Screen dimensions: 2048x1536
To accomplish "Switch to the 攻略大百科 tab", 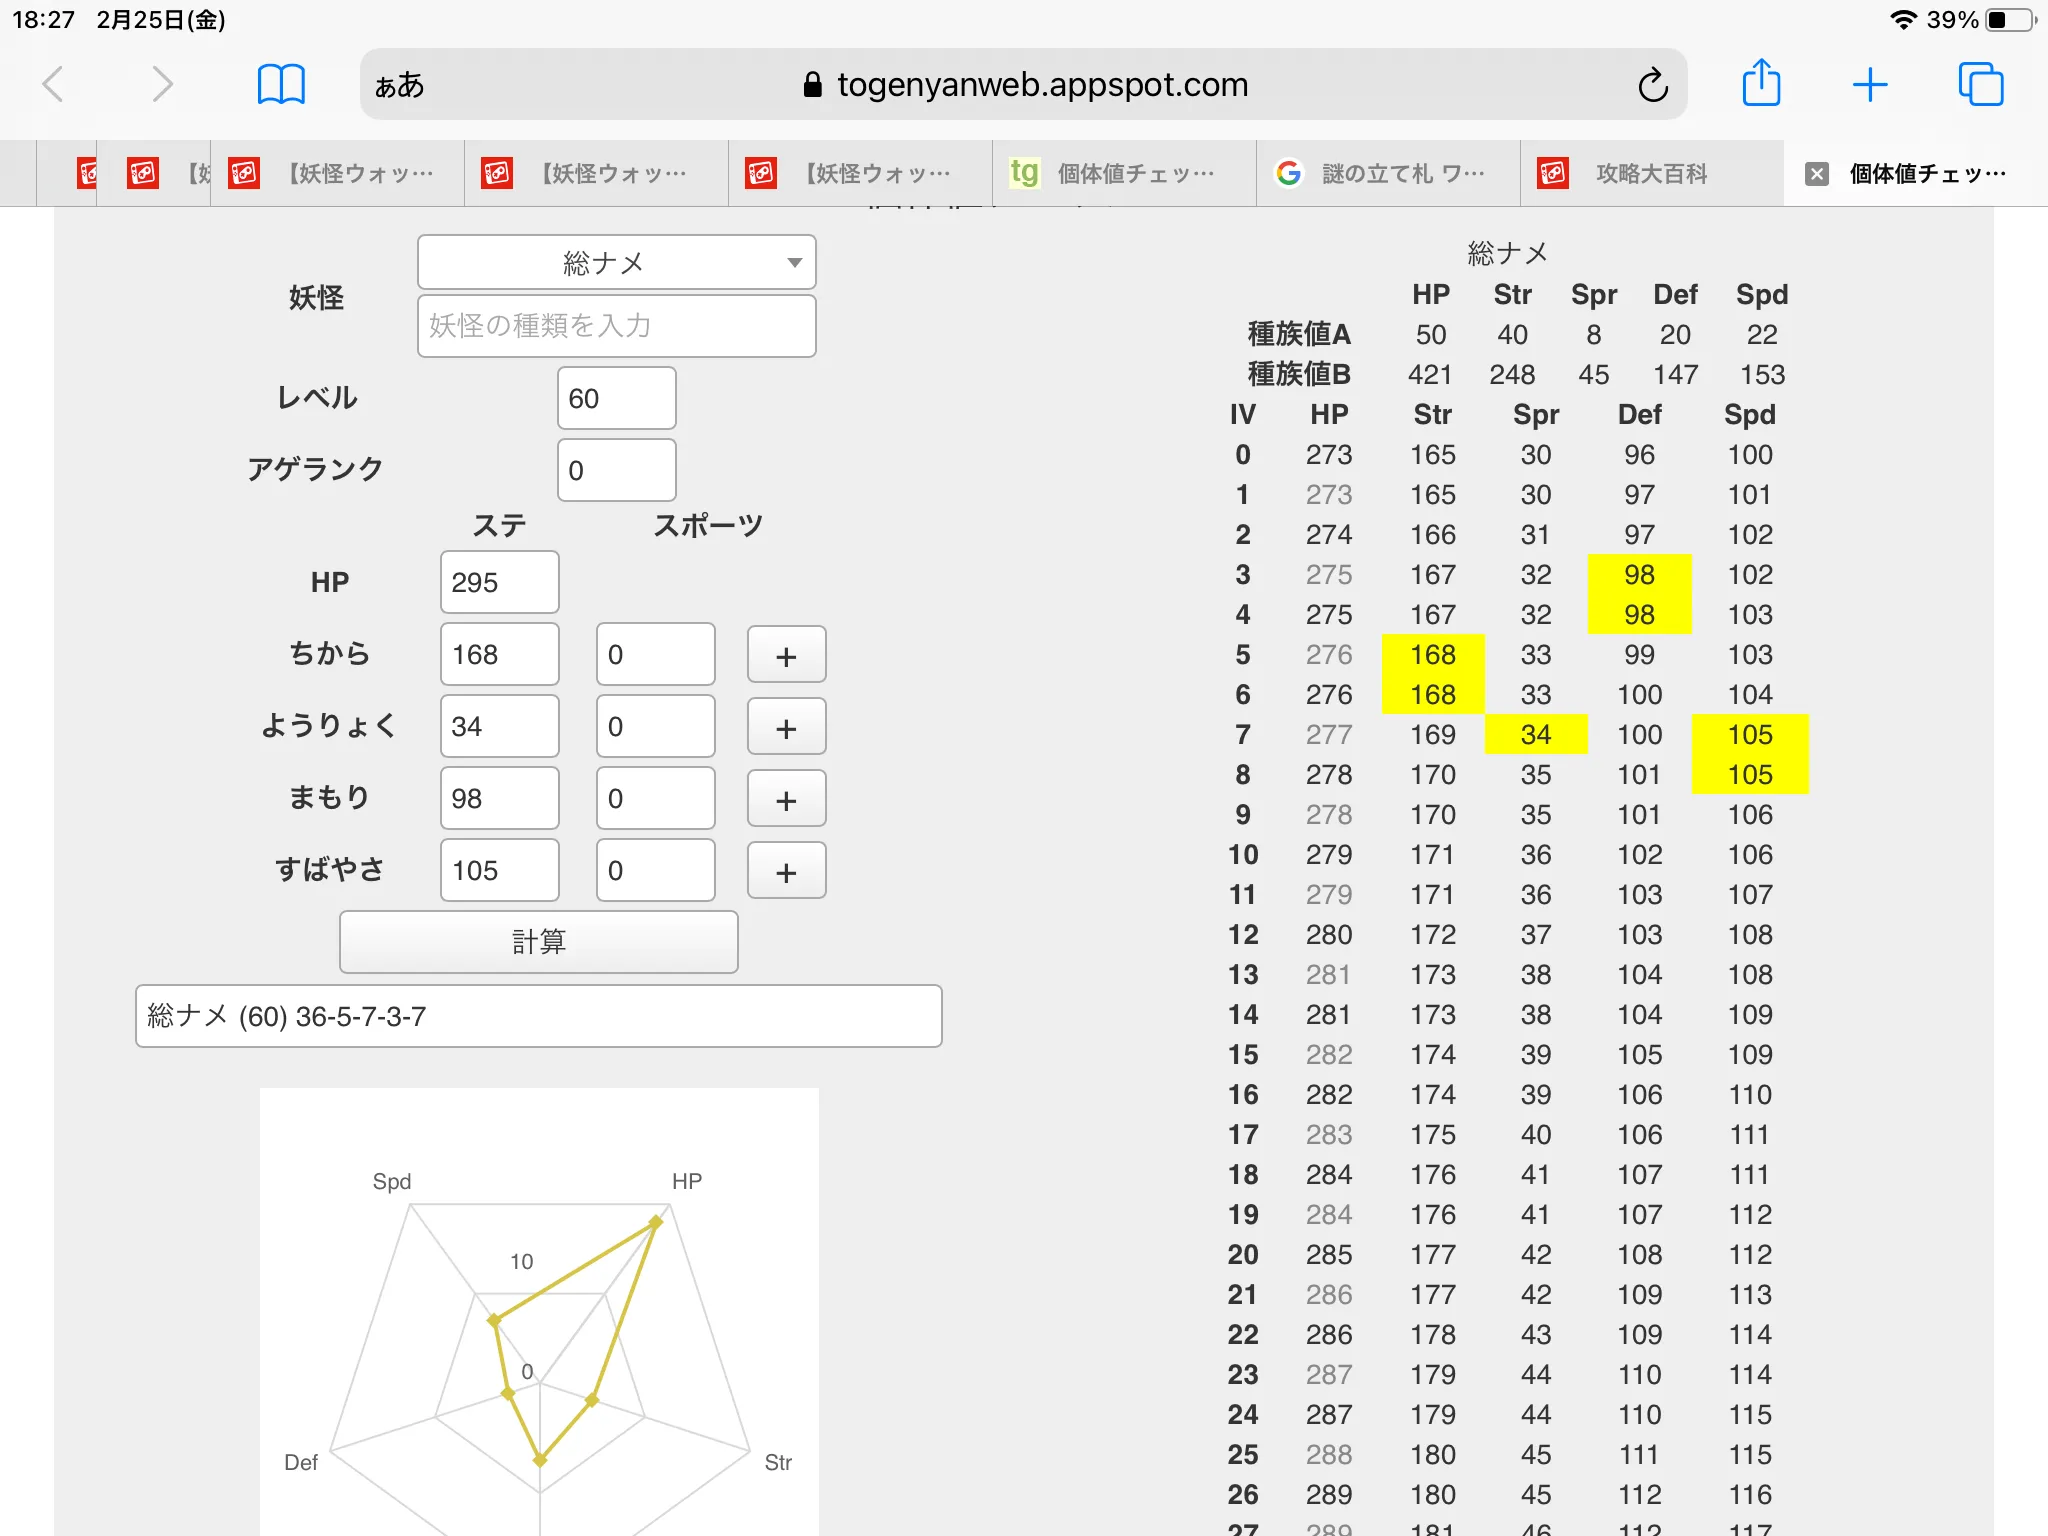I will tap(1652, 174).
